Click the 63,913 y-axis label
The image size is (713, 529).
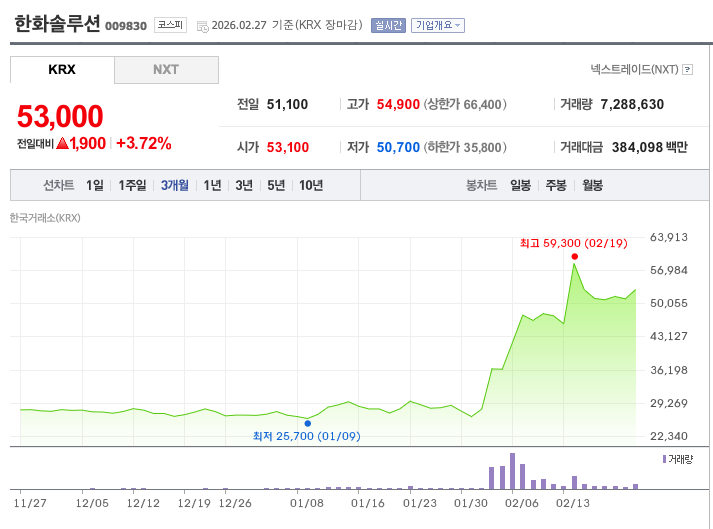pyautogui.click(x=668, y=237)
